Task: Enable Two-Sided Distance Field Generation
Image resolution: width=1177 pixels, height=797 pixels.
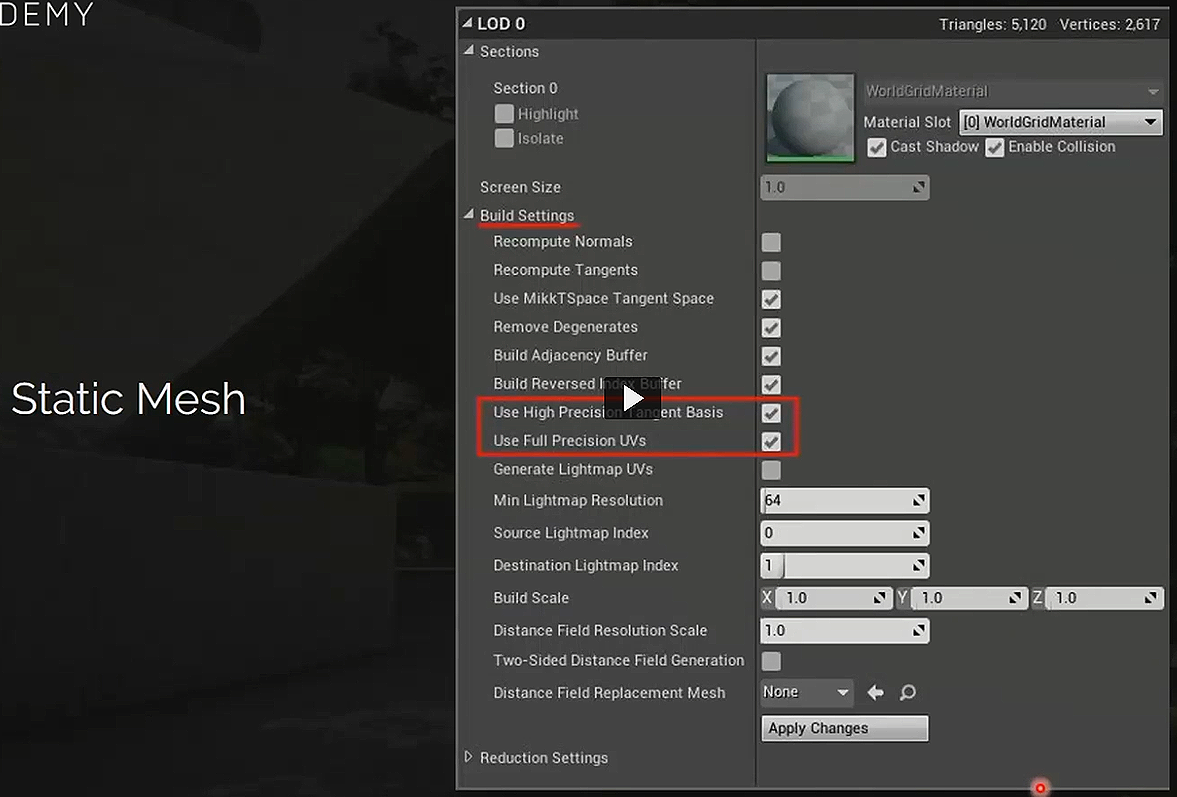Action: [771, 661]
